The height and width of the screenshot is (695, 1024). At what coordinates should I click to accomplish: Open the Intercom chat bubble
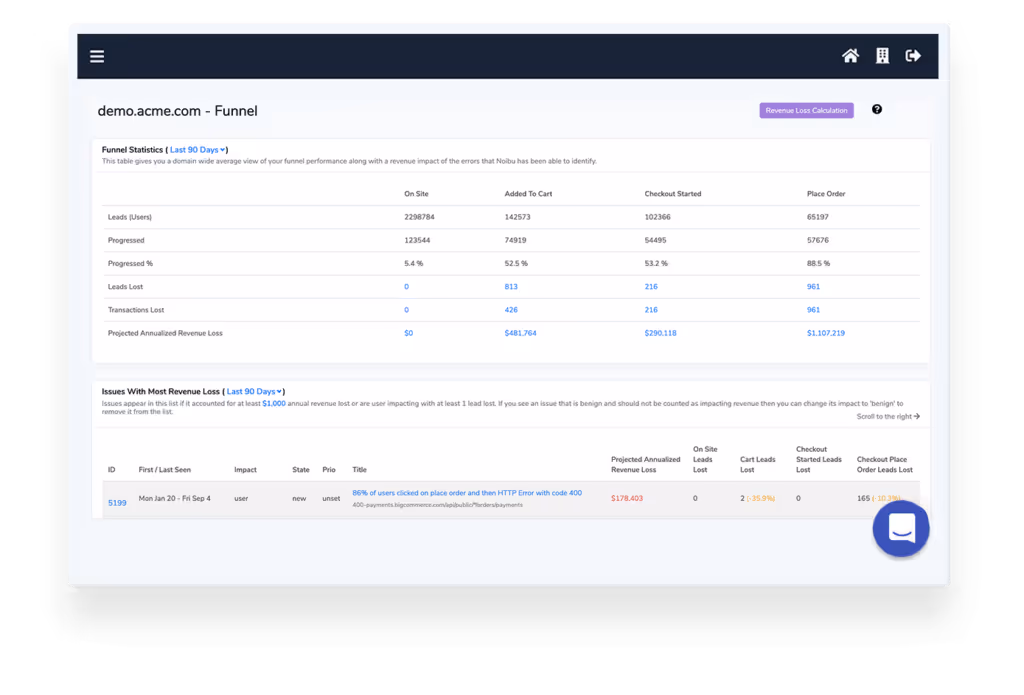900,527
